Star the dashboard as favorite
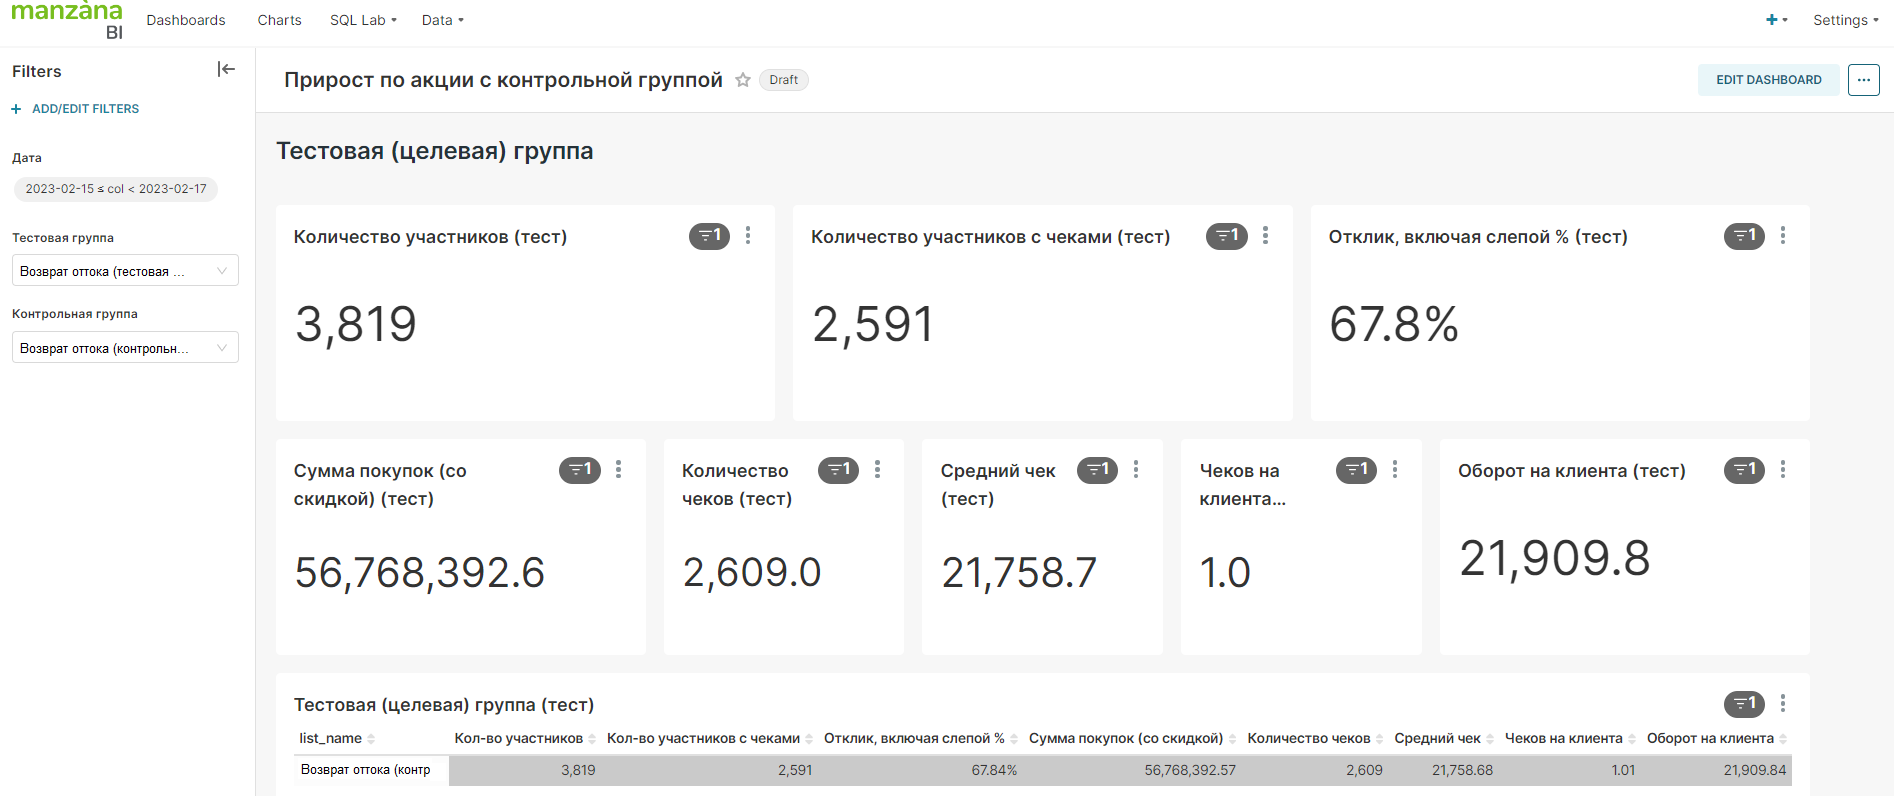Screen dimensions: 1894x796 click(x=743, y=80)
